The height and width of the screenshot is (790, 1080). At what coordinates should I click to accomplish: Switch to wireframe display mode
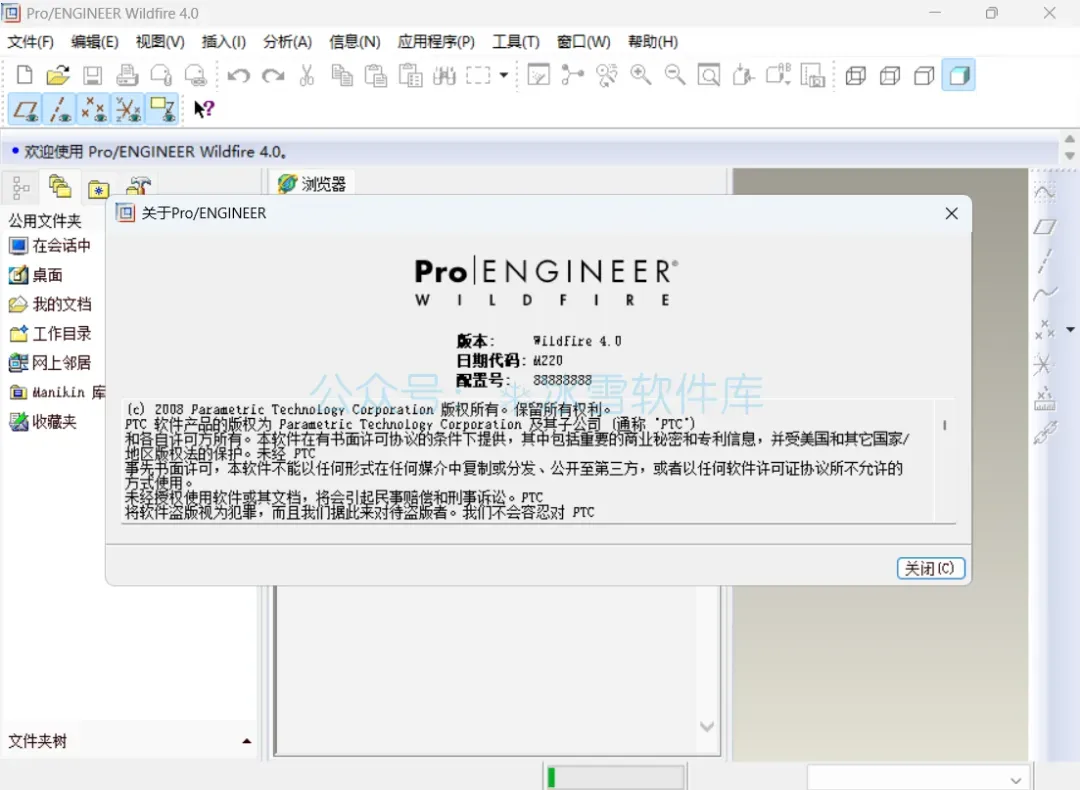(x=855, y=76)
